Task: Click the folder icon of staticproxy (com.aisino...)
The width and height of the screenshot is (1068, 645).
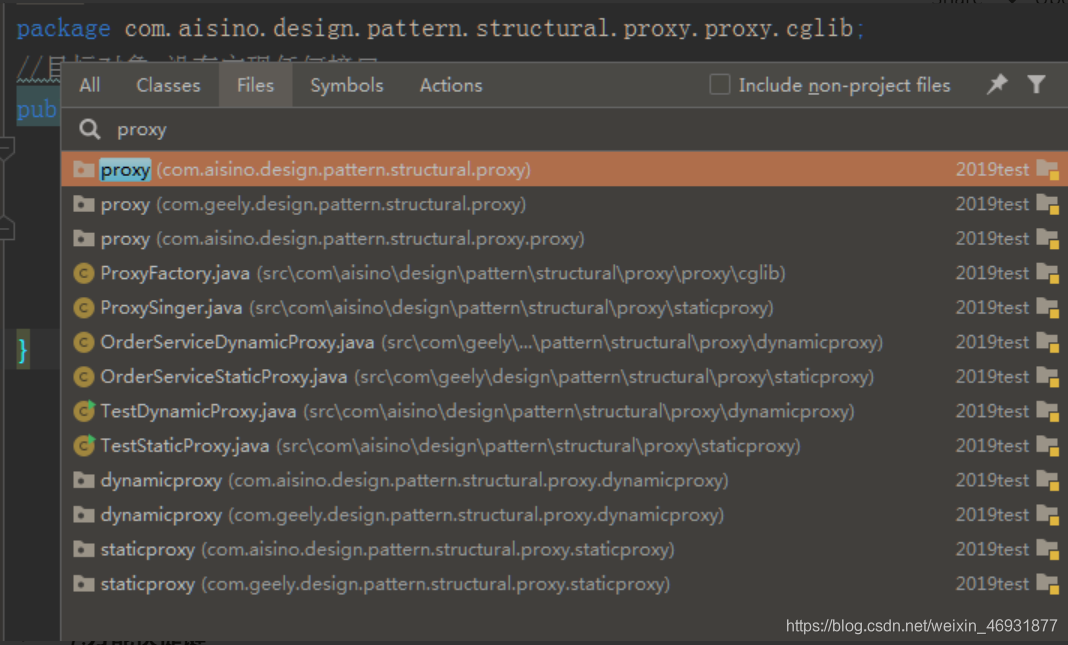Action: tap(84, 549)
